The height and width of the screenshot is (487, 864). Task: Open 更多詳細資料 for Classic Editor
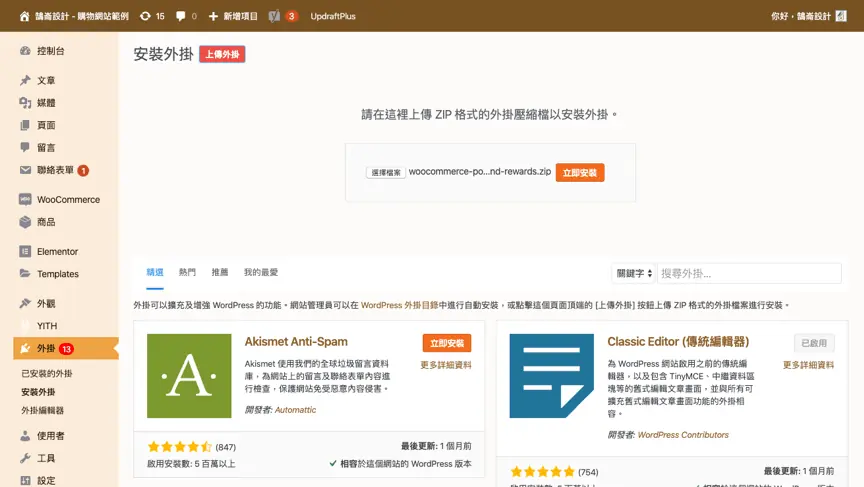[x=808, y=365]
